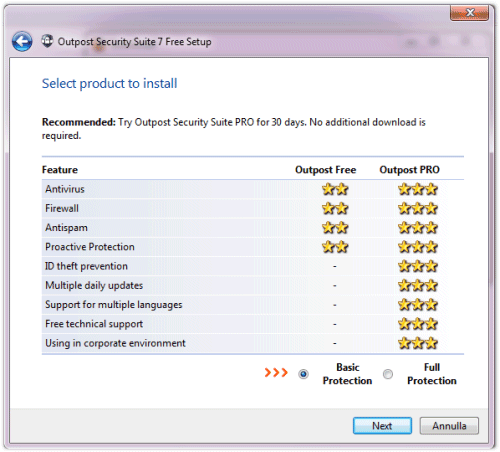Close the setup window
This screenshot has height=452, width=500.
(x=469, y=13)
